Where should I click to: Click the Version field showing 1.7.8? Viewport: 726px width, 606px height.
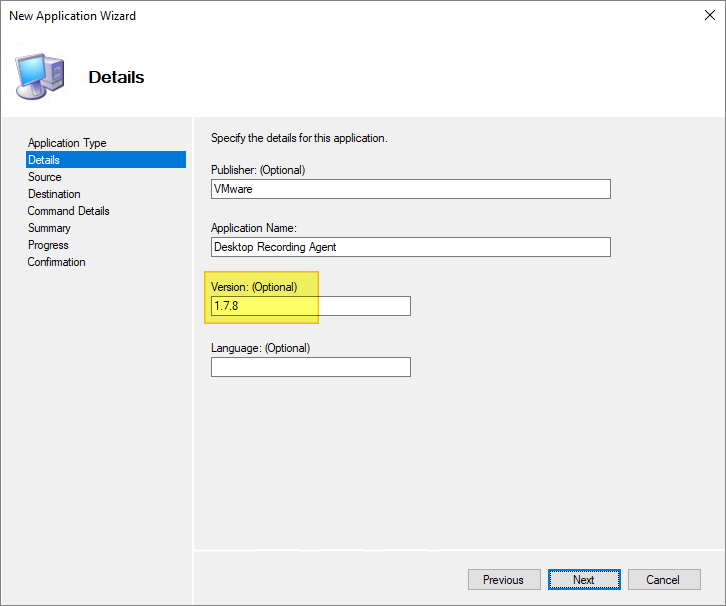point(310,306)
